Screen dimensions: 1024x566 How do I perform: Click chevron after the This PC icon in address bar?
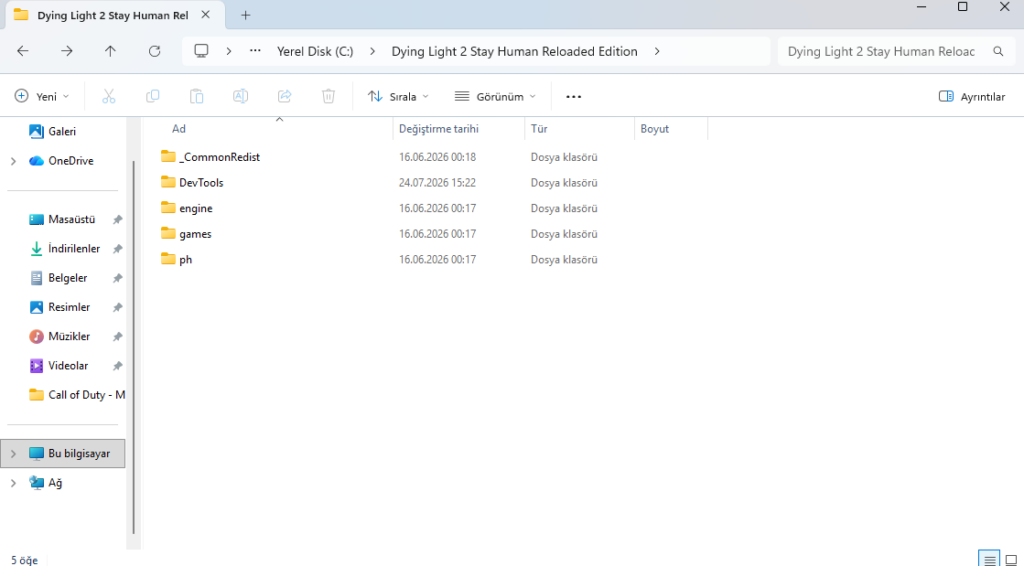(229, 51)
